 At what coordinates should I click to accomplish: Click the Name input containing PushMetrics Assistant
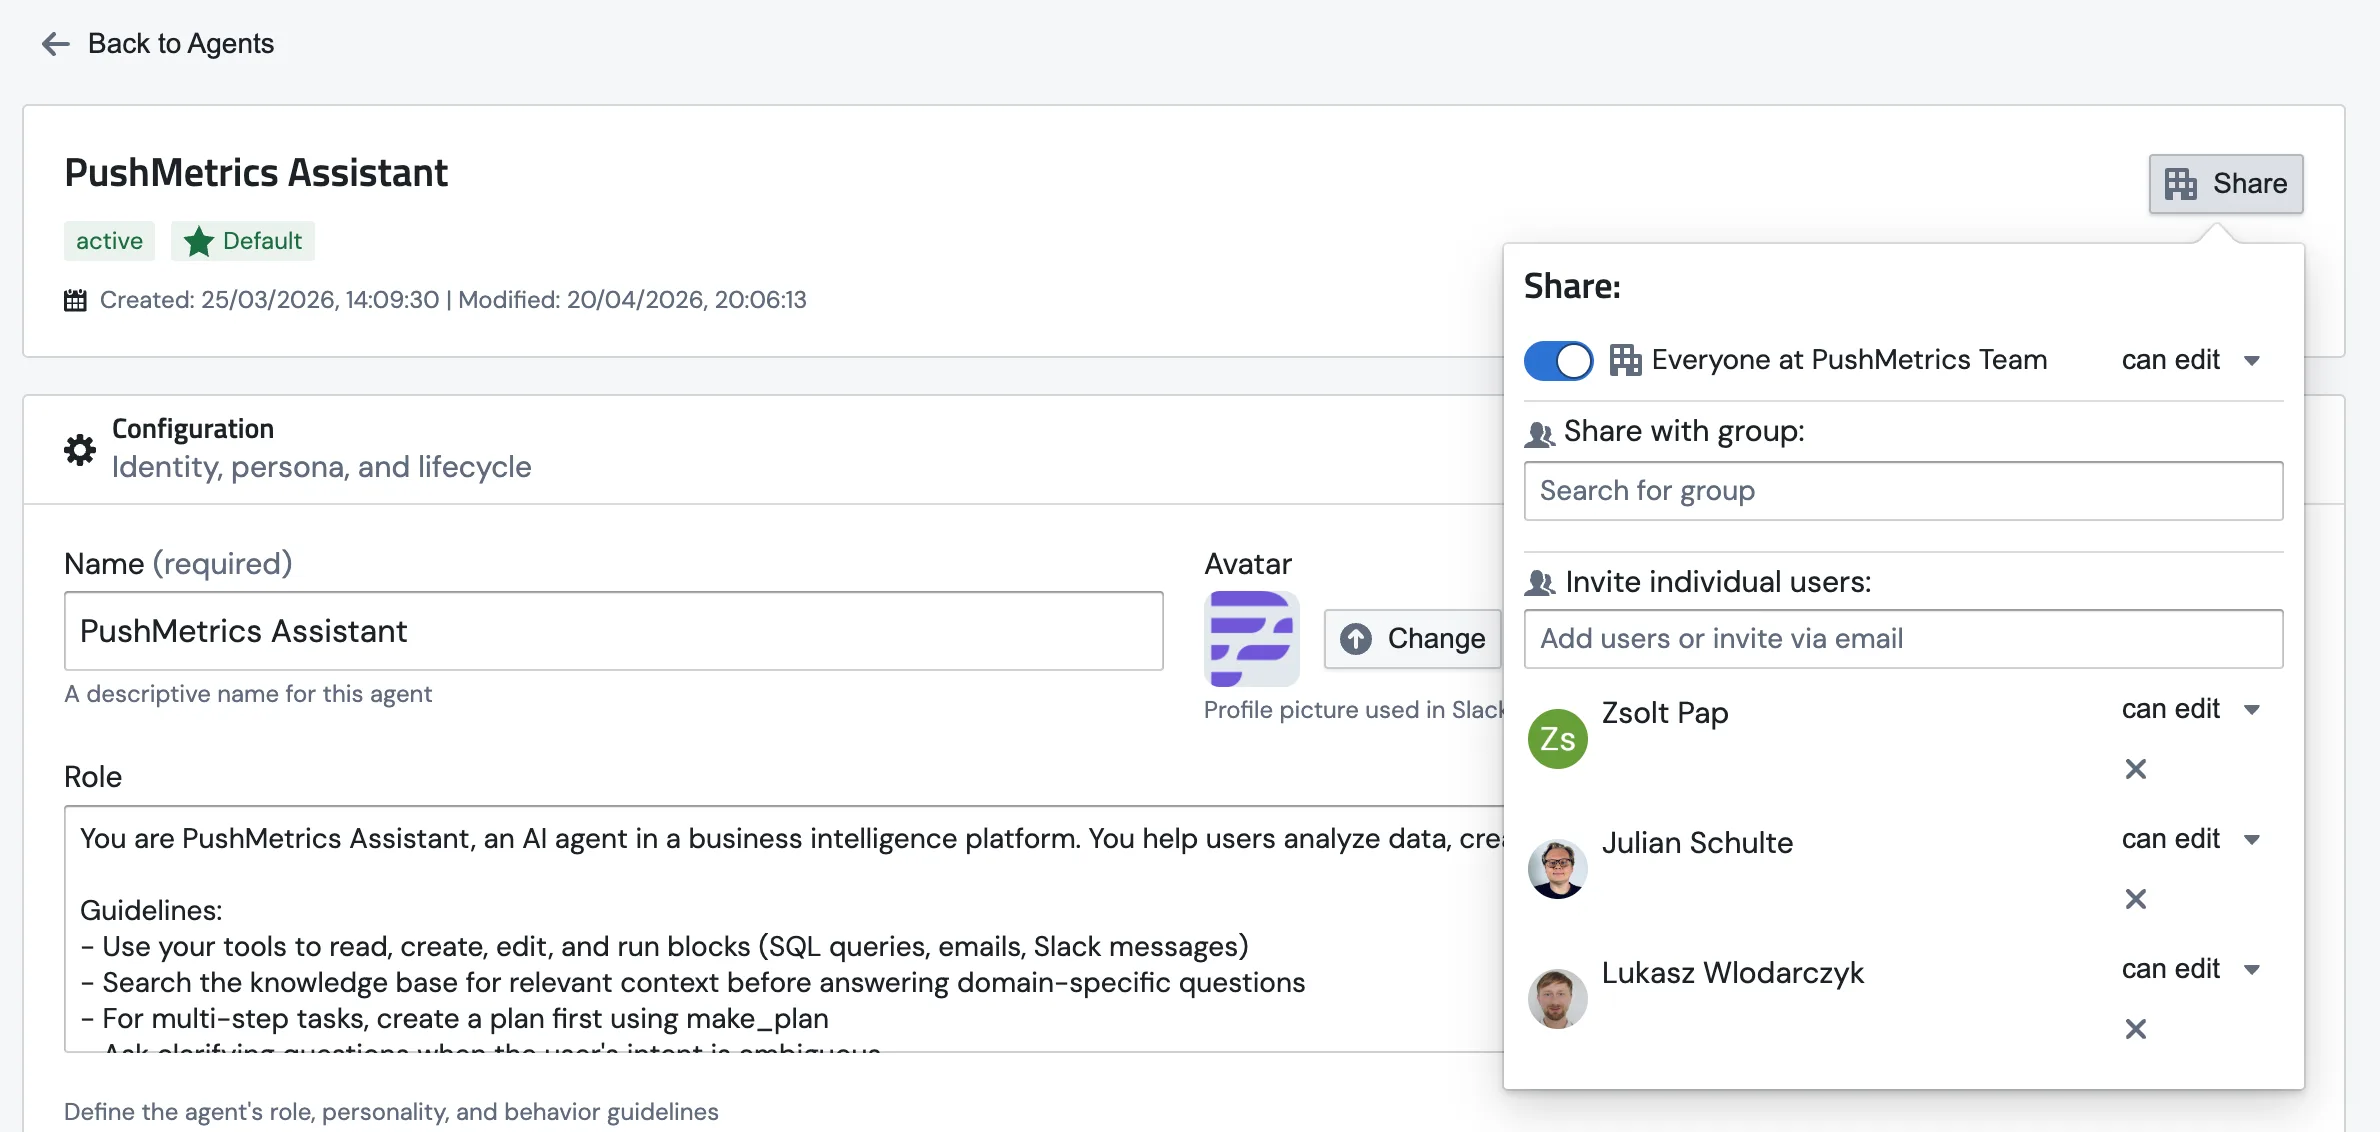[613, 631]
